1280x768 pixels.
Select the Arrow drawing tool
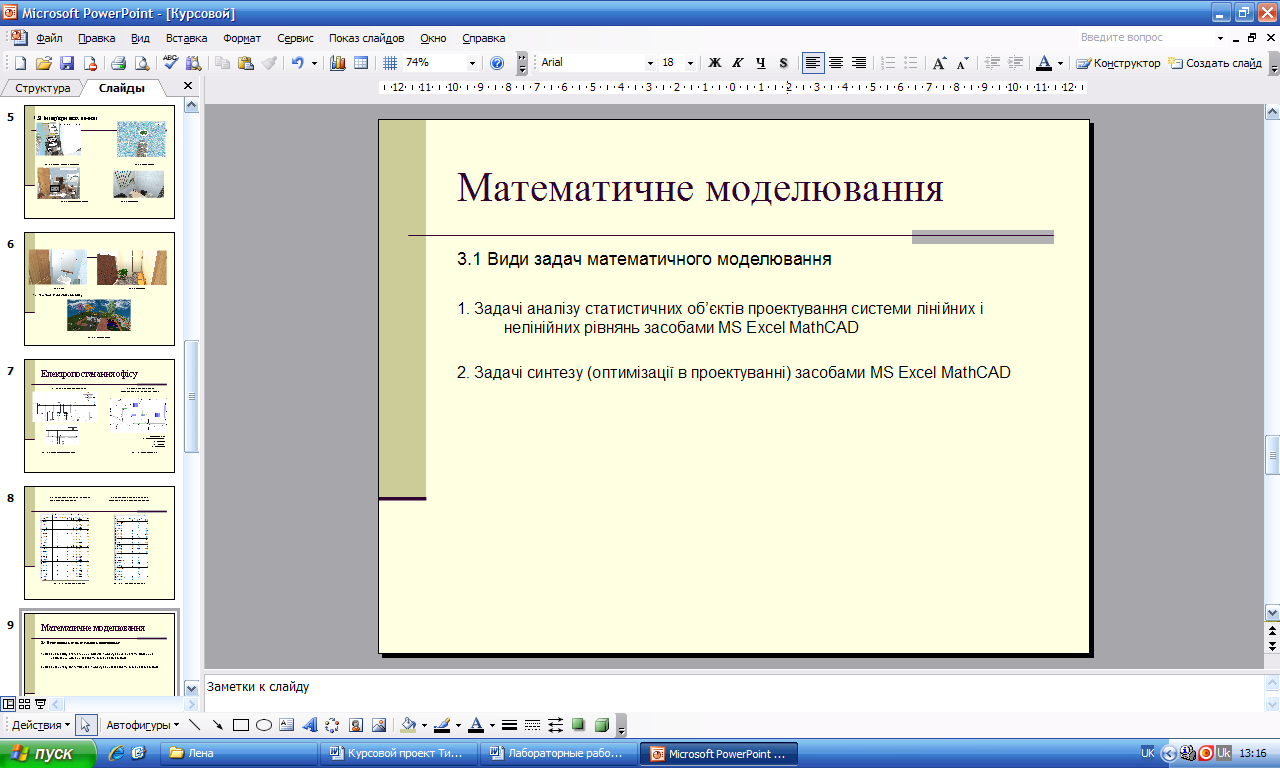(x=217, y=725)
